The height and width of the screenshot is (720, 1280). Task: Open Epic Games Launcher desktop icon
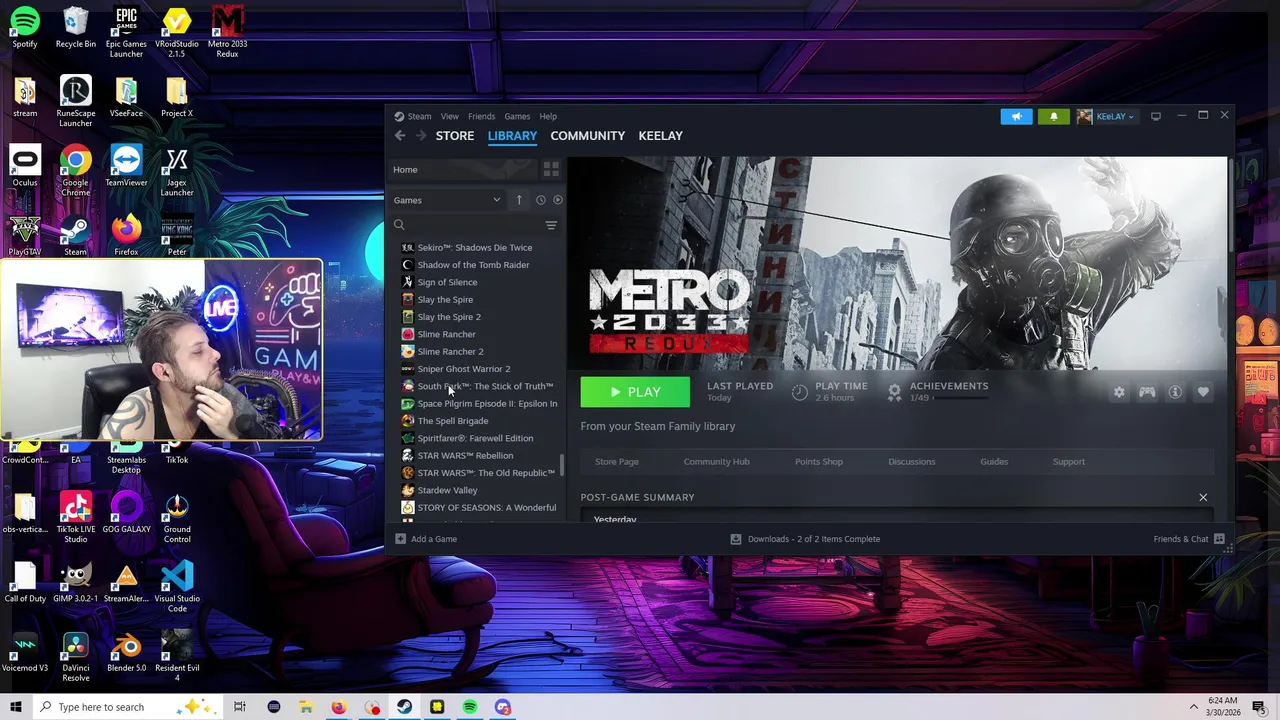click(126, 32)
